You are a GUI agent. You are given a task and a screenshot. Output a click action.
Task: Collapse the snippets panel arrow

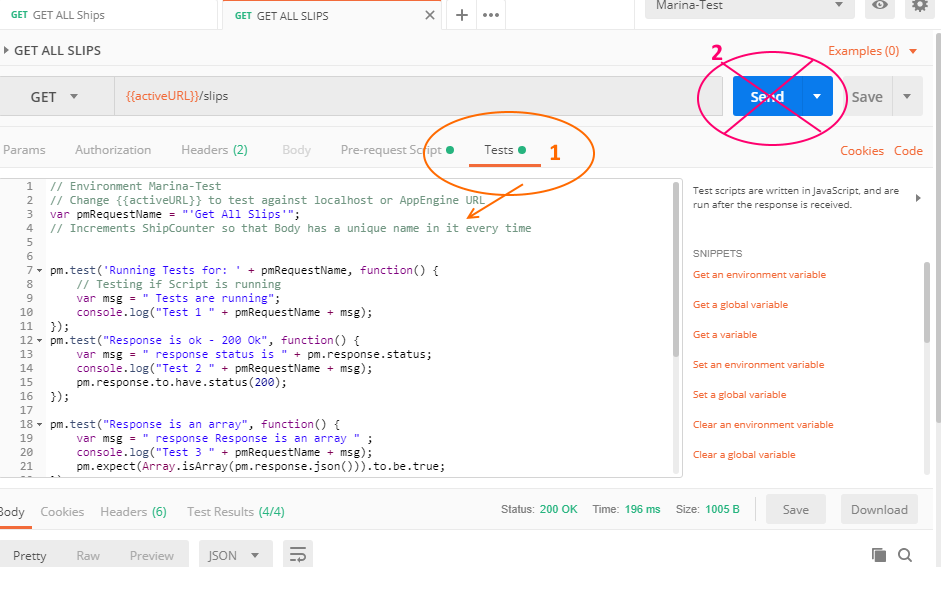pos(918,198)
